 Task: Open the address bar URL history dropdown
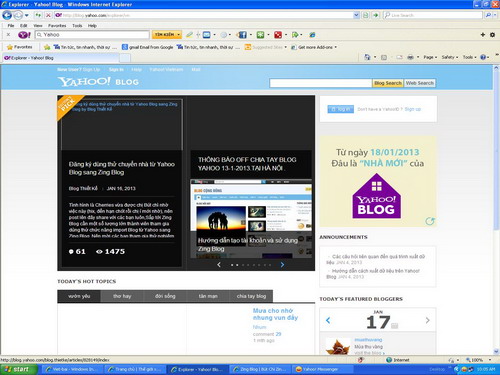(x=356, y=15)
